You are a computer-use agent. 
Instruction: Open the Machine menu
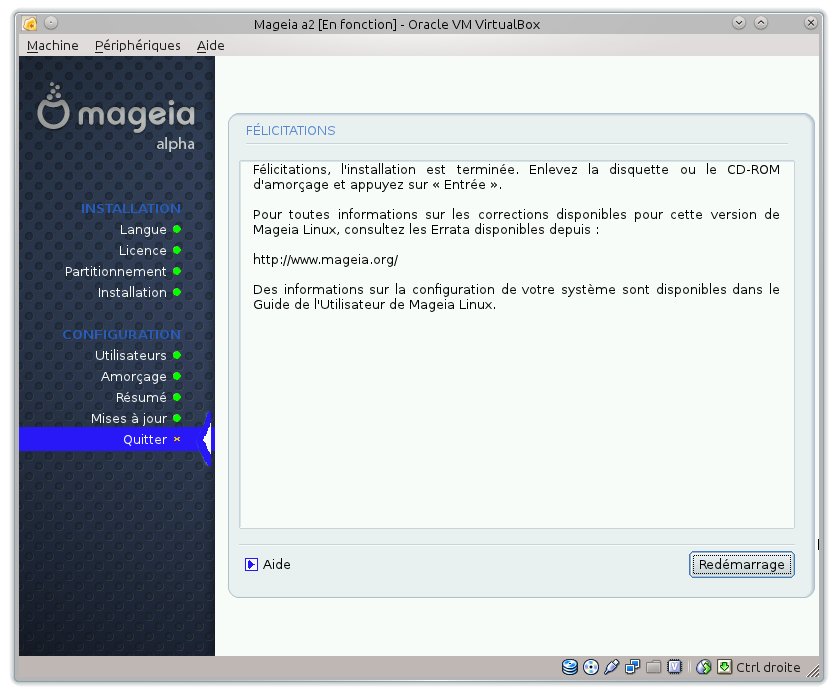coord(52,45)
